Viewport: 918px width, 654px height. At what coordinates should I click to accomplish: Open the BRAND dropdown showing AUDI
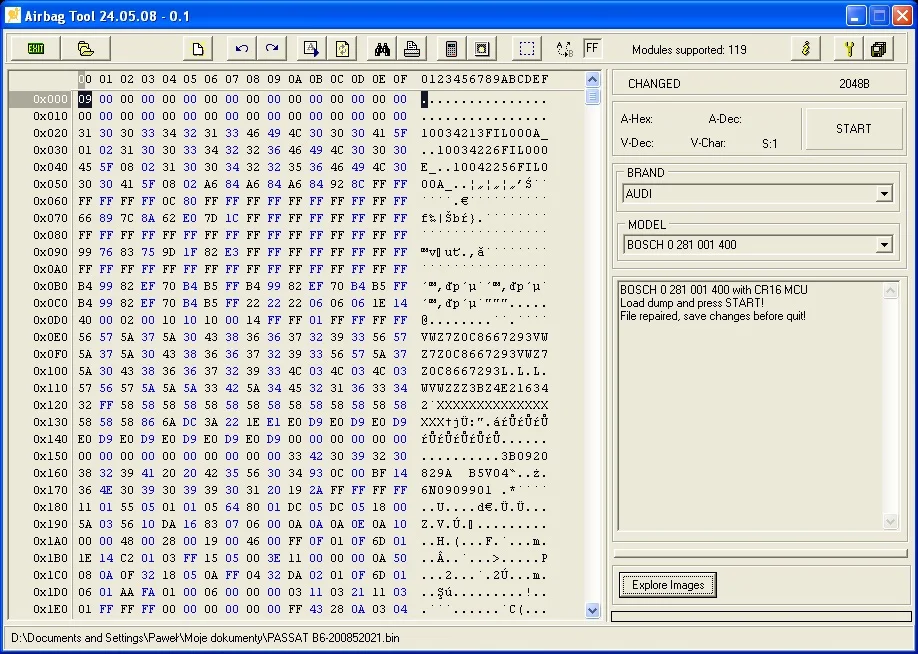pyautogui.click(x=884, y=194)
